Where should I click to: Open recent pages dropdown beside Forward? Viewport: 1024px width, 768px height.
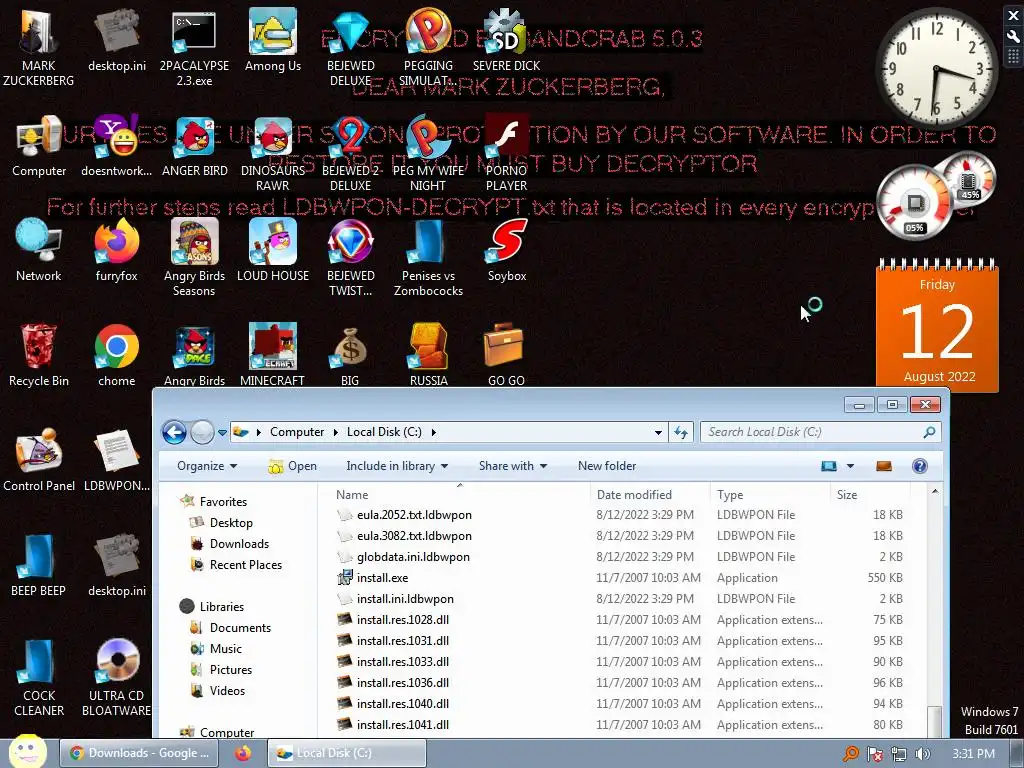click(x=222, y=432)
